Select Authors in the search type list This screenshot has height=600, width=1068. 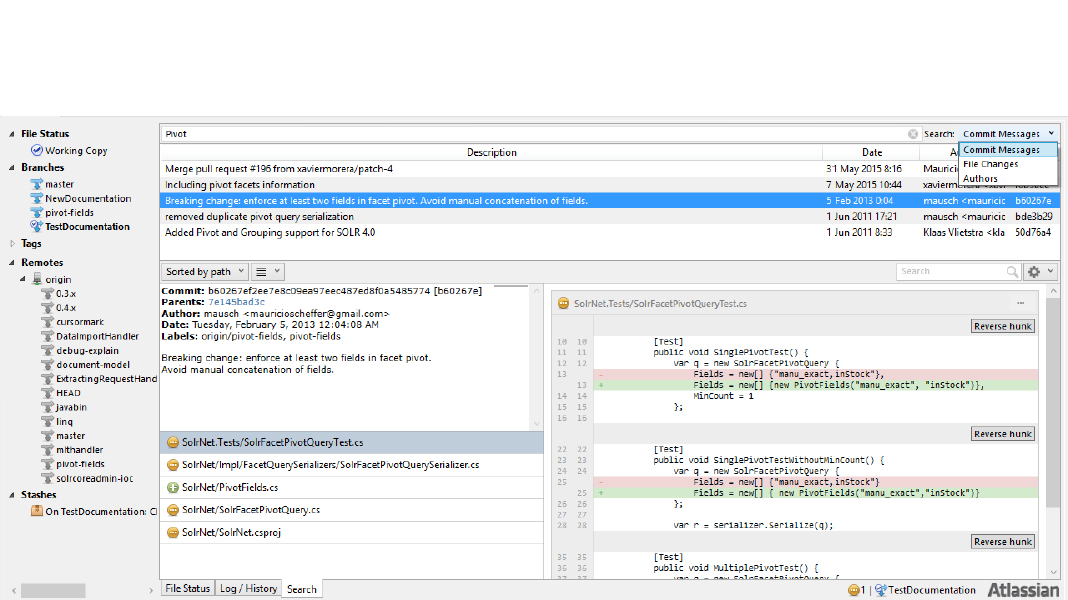point(980,179)
